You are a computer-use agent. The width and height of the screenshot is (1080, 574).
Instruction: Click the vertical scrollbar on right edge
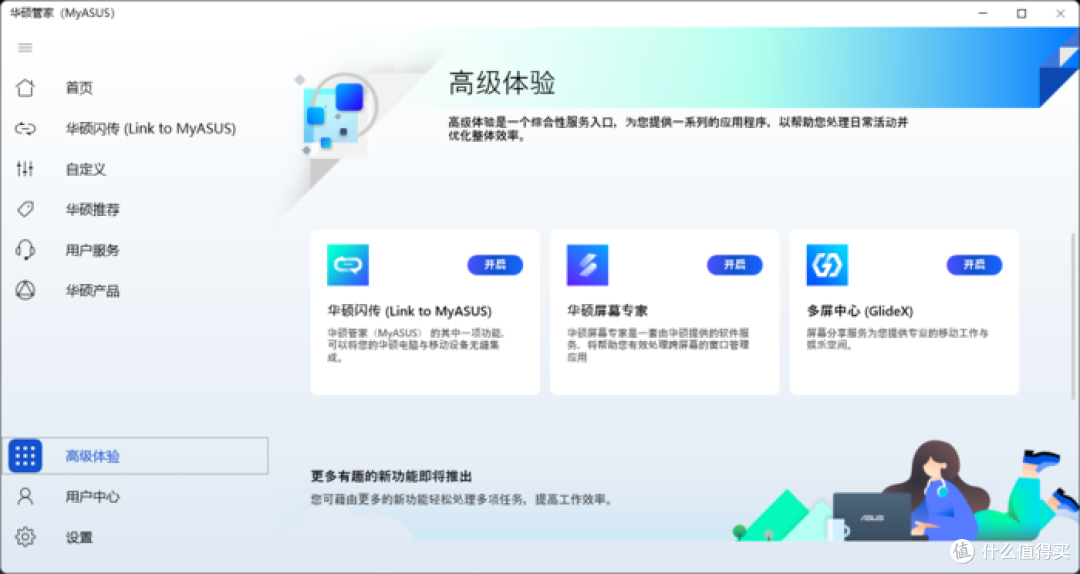coord(1073,316)
